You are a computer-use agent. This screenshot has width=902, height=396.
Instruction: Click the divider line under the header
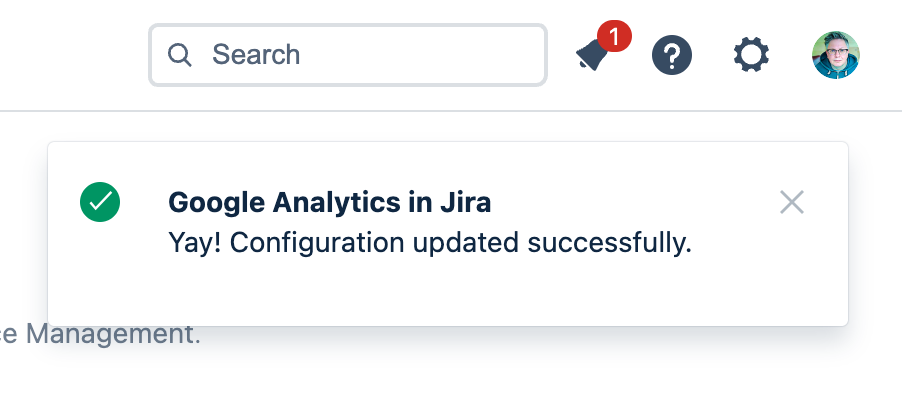pyautogui.click(x=451, y=111)
